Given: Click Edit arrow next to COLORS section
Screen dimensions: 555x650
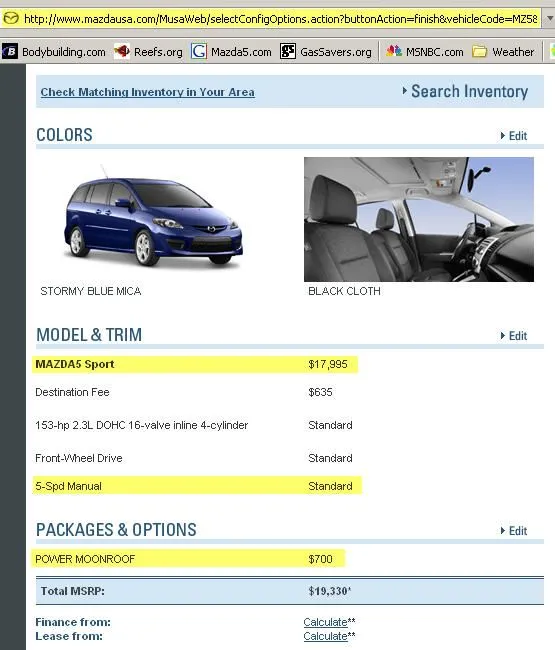Looking at the screenshot, I should [514, 136].
